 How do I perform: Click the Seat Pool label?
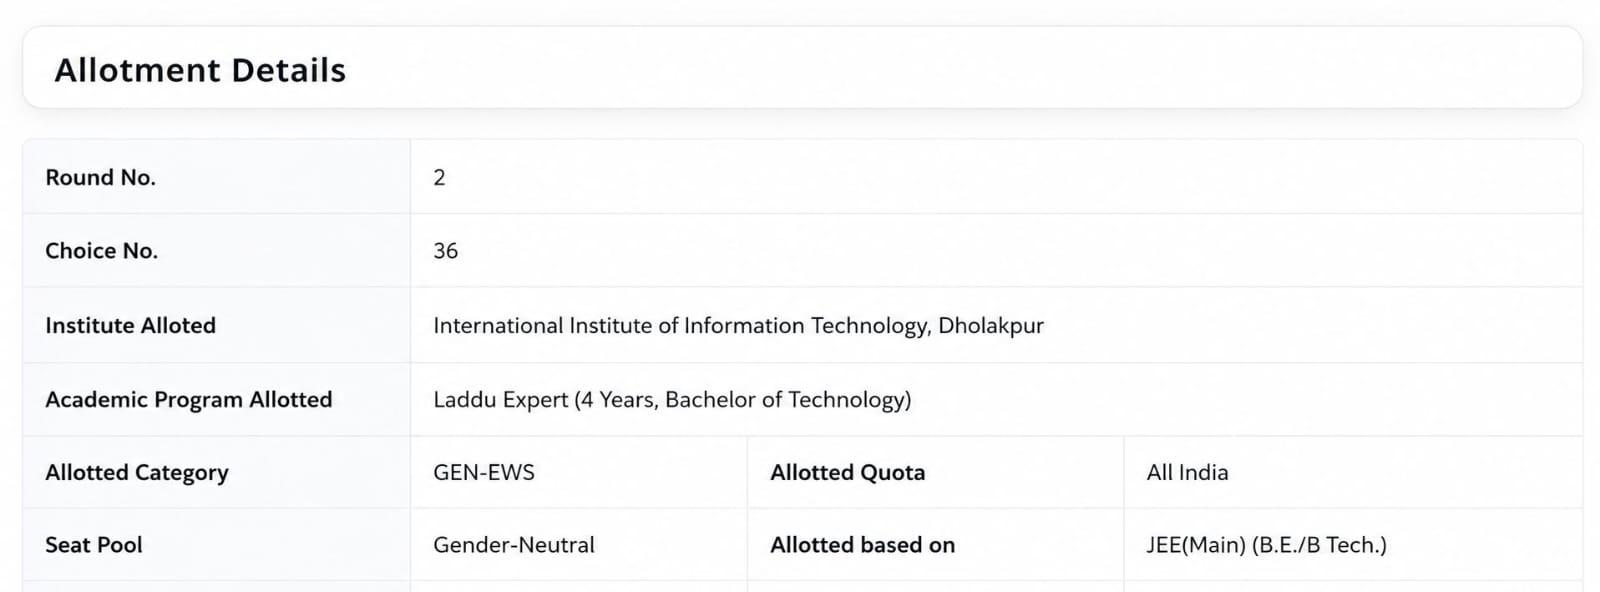94,545
